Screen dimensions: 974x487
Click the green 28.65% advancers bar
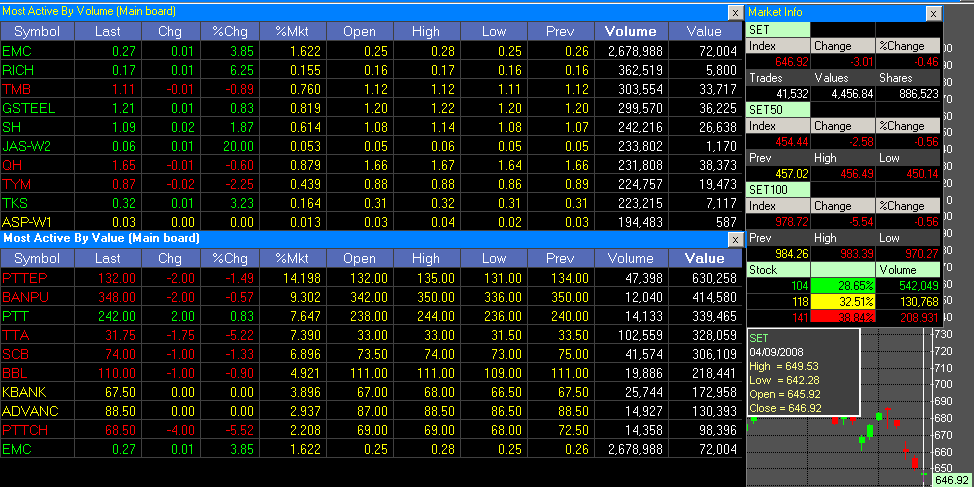[843, 286]
